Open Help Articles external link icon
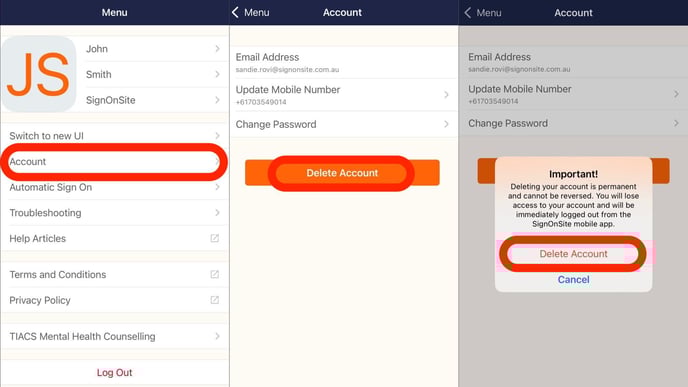Screen dimensions: 688x387 pos(215,238)
